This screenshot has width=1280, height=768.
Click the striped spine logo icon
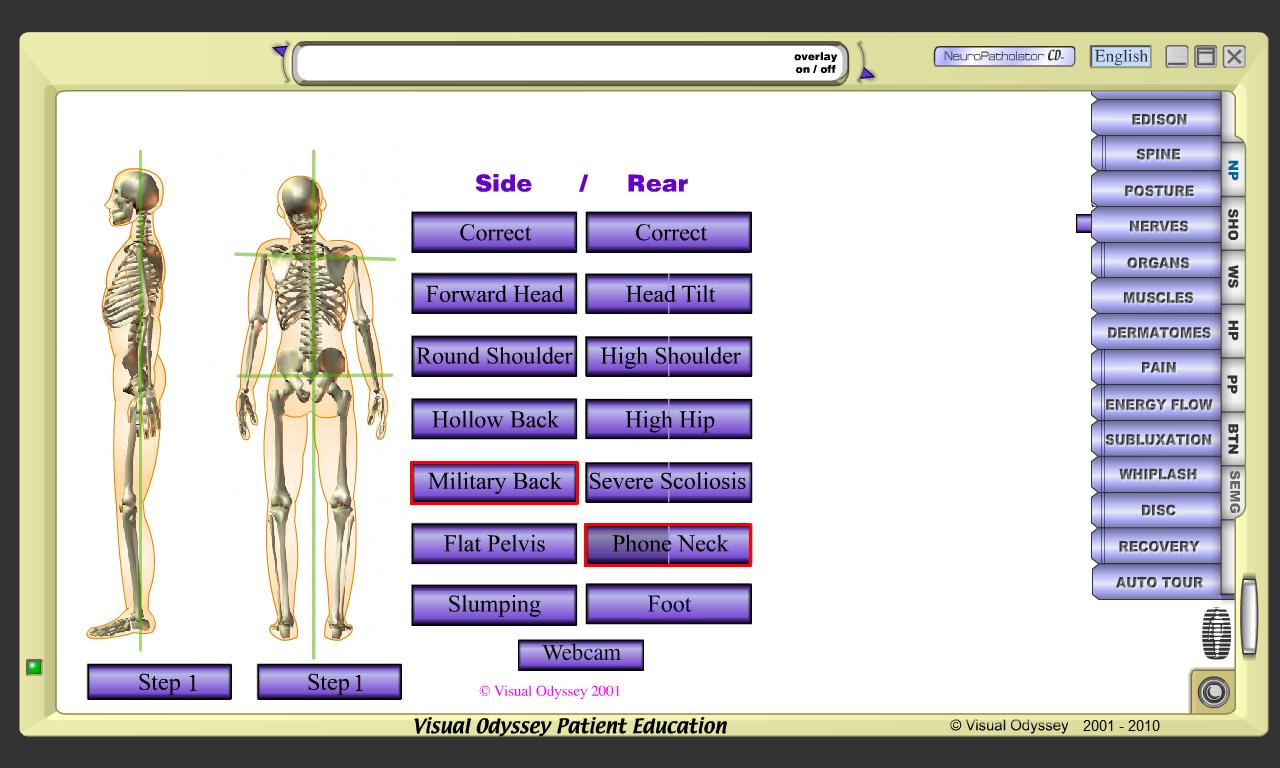click(x=1216, y=633)
